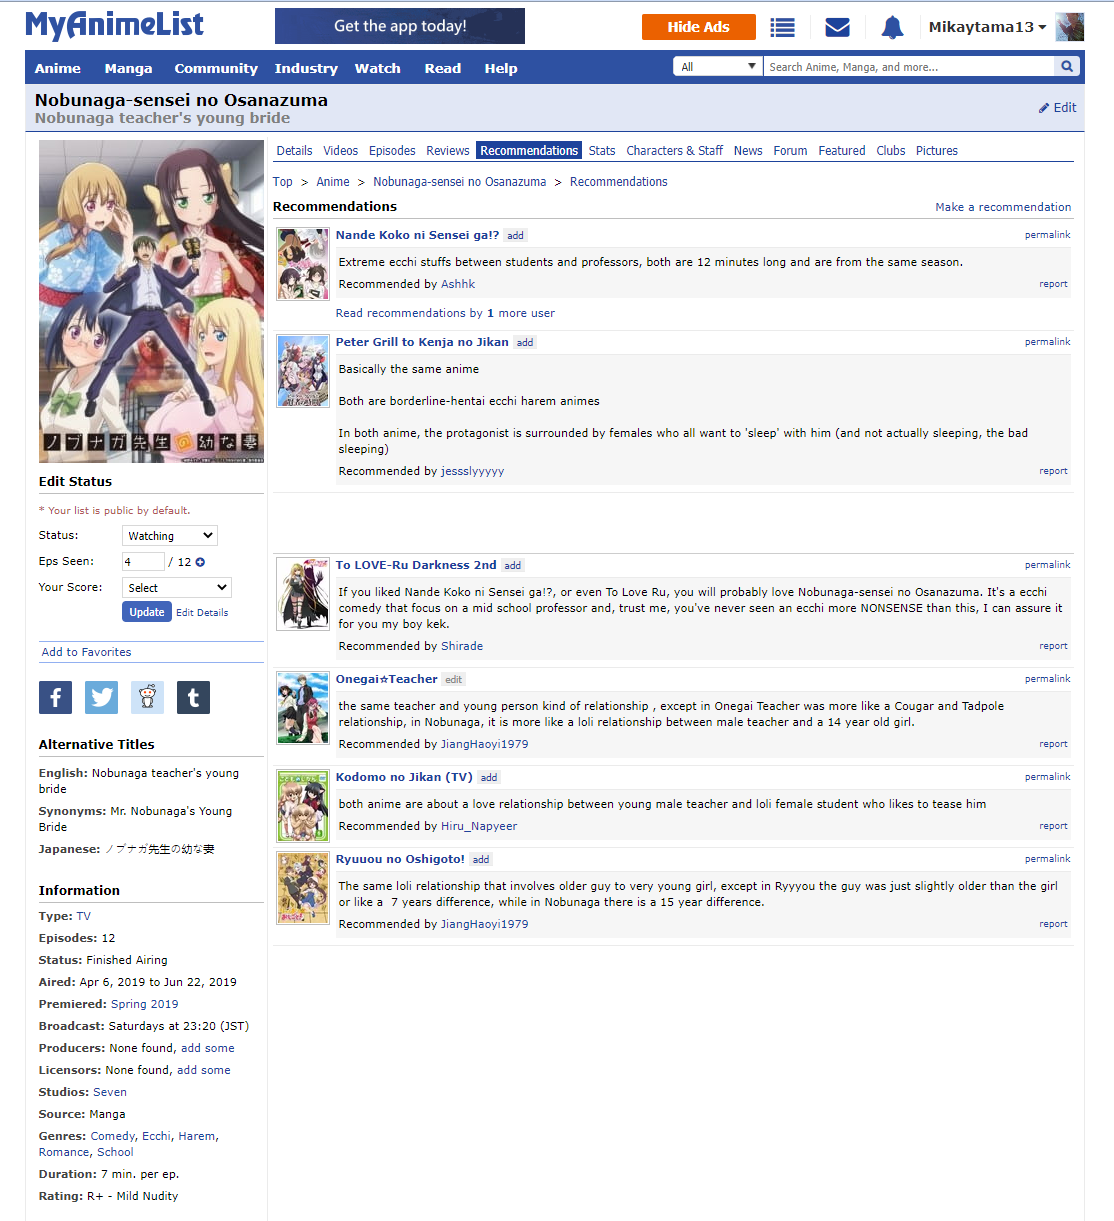Open the anime list icon in header
This screenshot has height=1221, width=1114.
pos(782,27)
